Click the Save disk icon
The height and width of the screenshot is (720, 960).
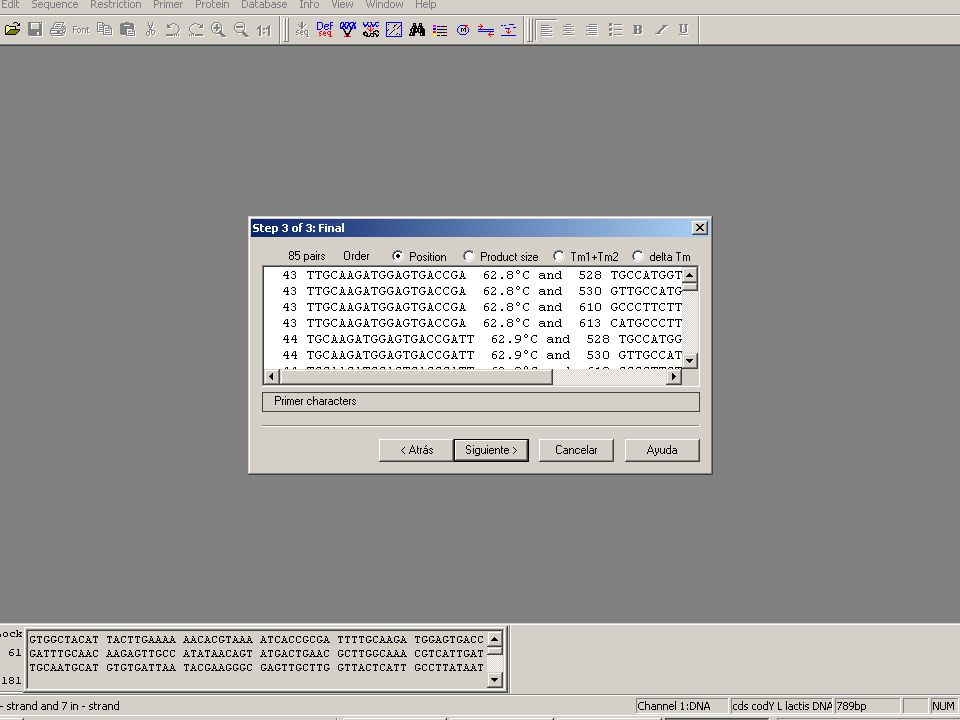click(35, 29)
